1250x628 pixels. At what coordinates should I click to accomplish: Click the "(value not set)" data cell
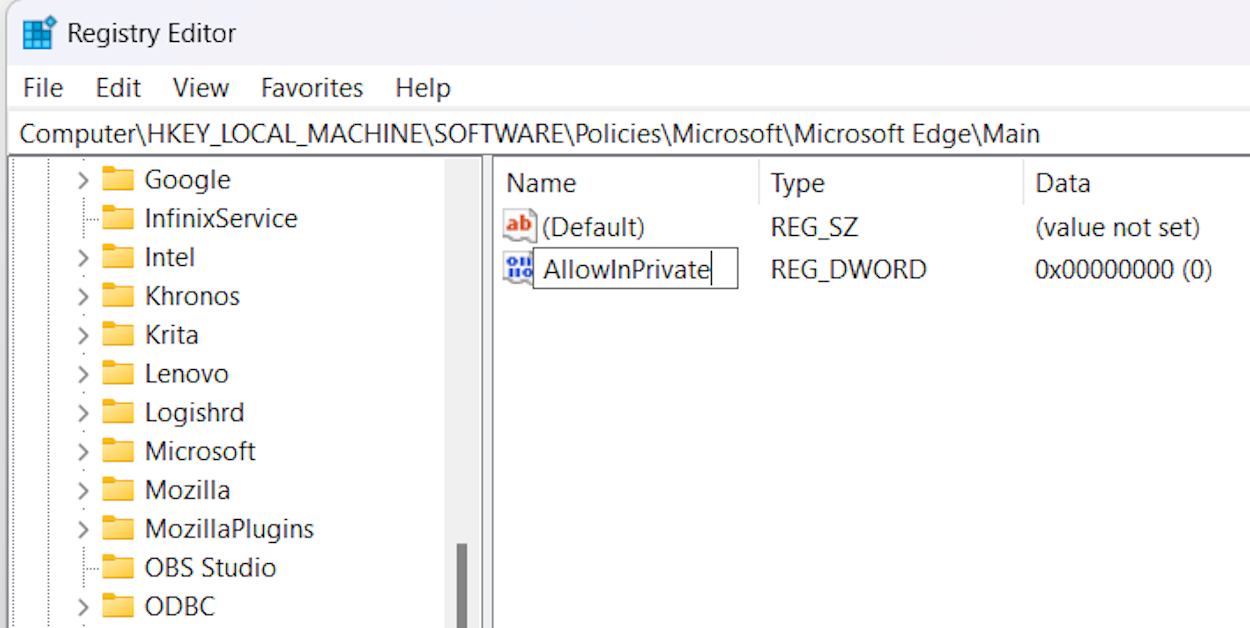[x=1117, y=227]
